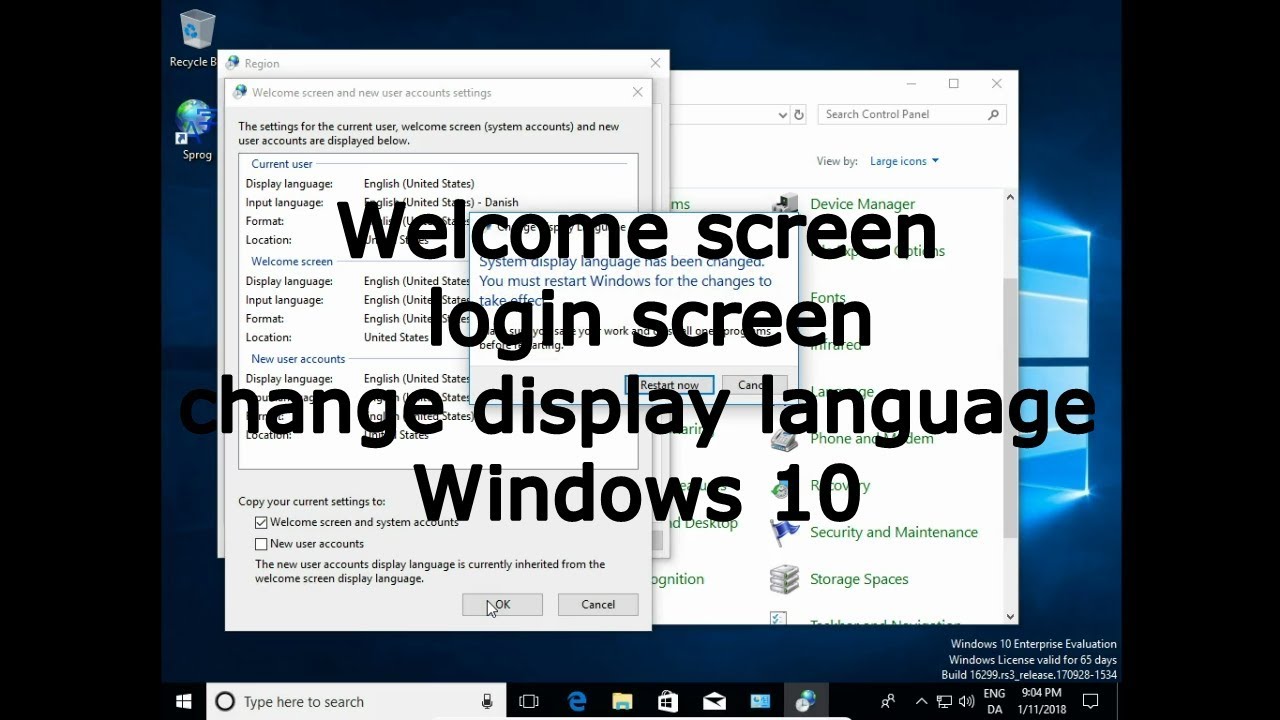Check New user accounts checkbox

[x=261, y=544]
